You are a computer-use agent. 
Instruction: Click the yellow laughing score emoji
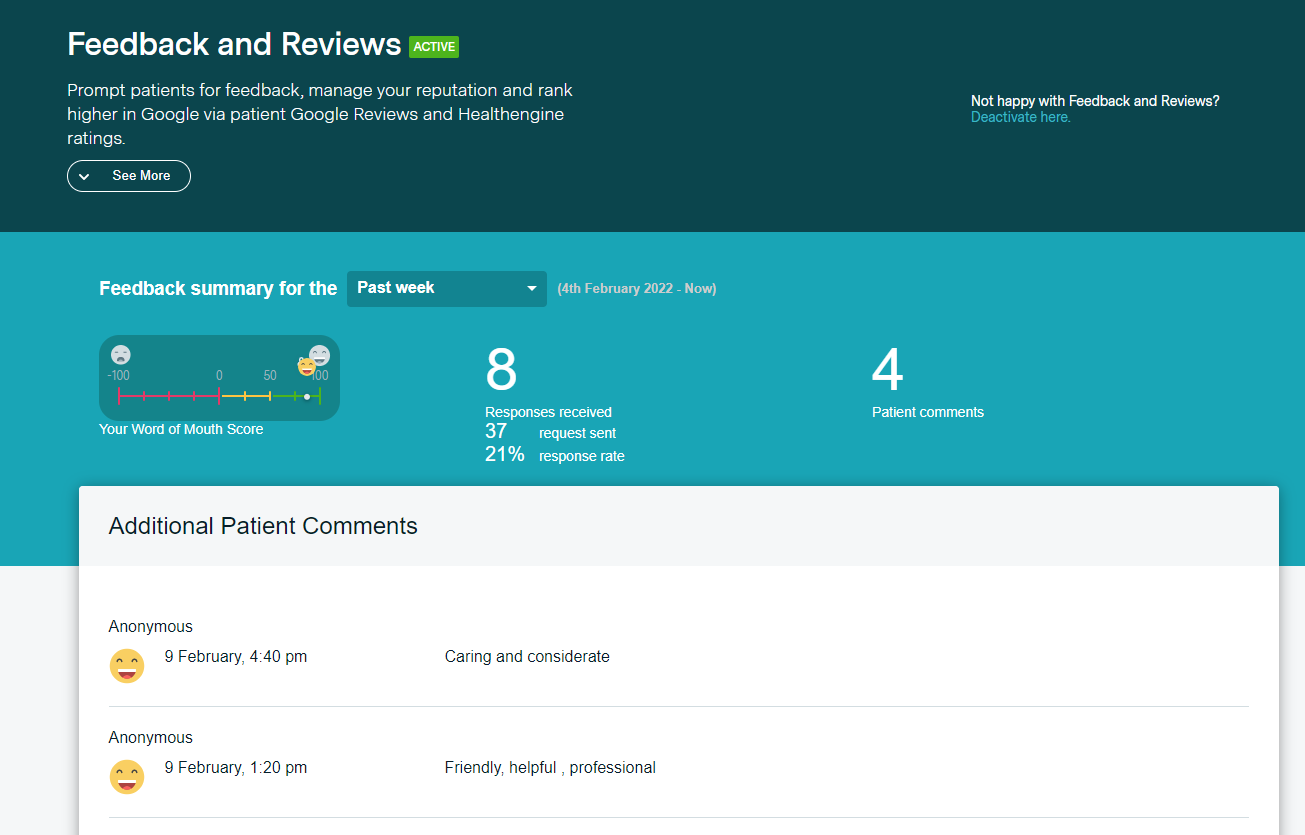pyautogui.click(x=307, y=367)
